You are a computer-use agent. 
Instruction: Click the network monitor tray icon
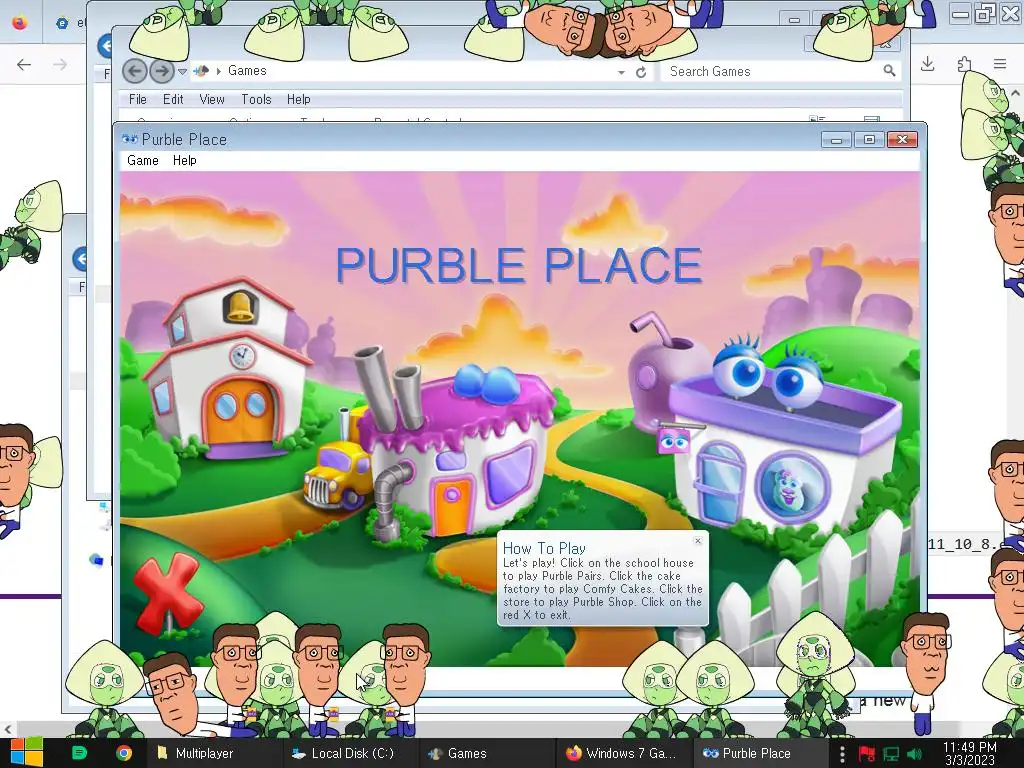[891, 754]
